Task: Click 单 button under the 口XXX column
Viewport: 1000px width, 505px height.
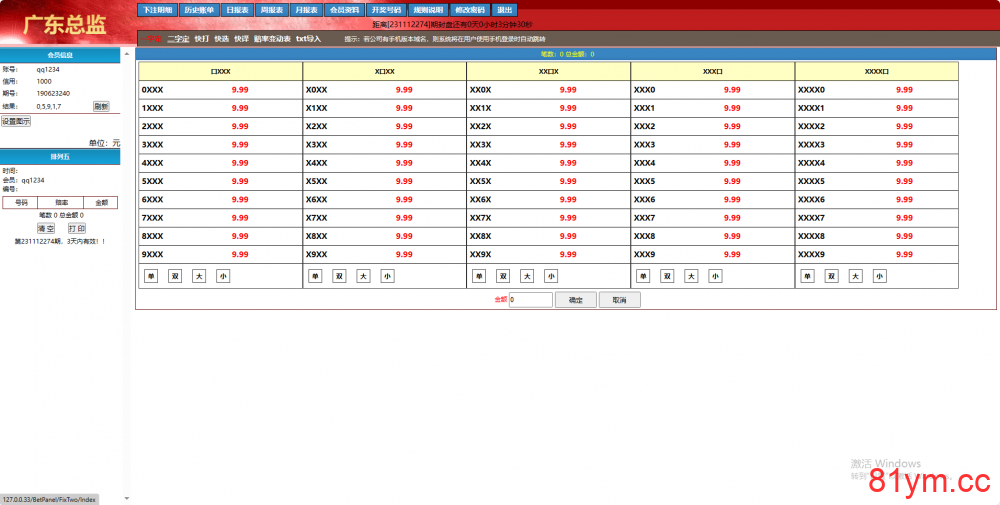Action: tap(151, 276)
